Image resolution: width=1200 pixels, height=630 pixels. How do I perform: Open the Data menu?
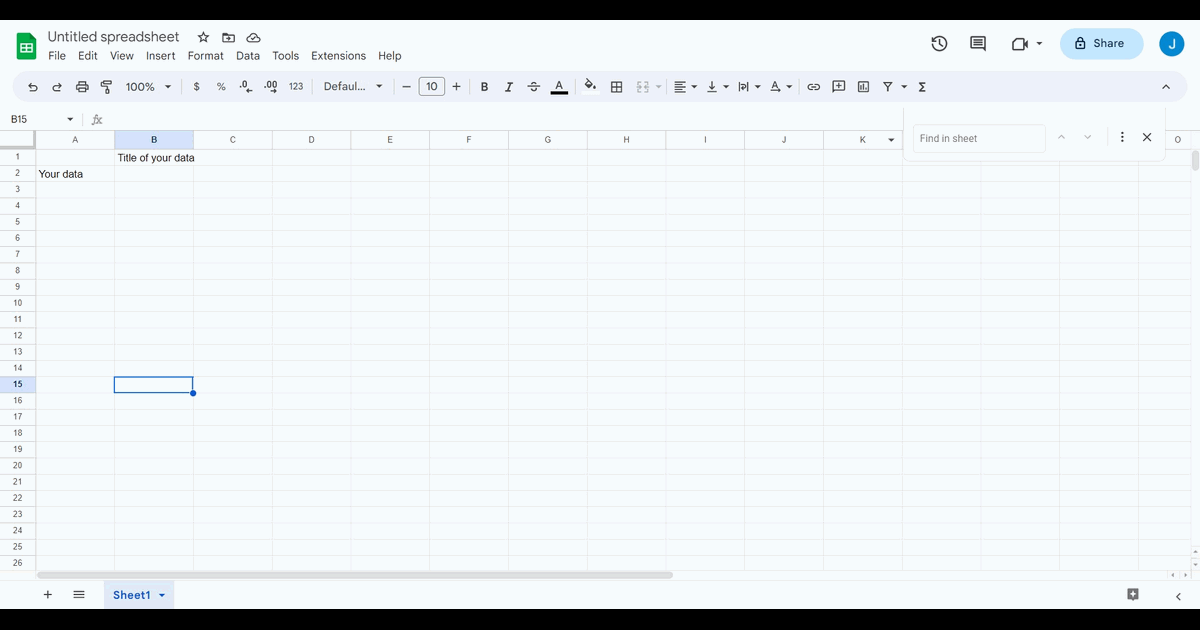point(248,56)
